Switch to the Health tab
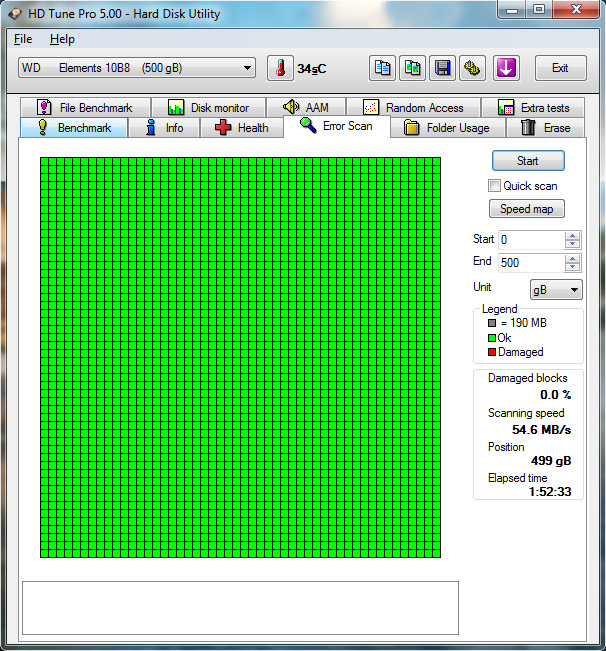The width and height of the screenshot is (606, 651). coord(242,127)
